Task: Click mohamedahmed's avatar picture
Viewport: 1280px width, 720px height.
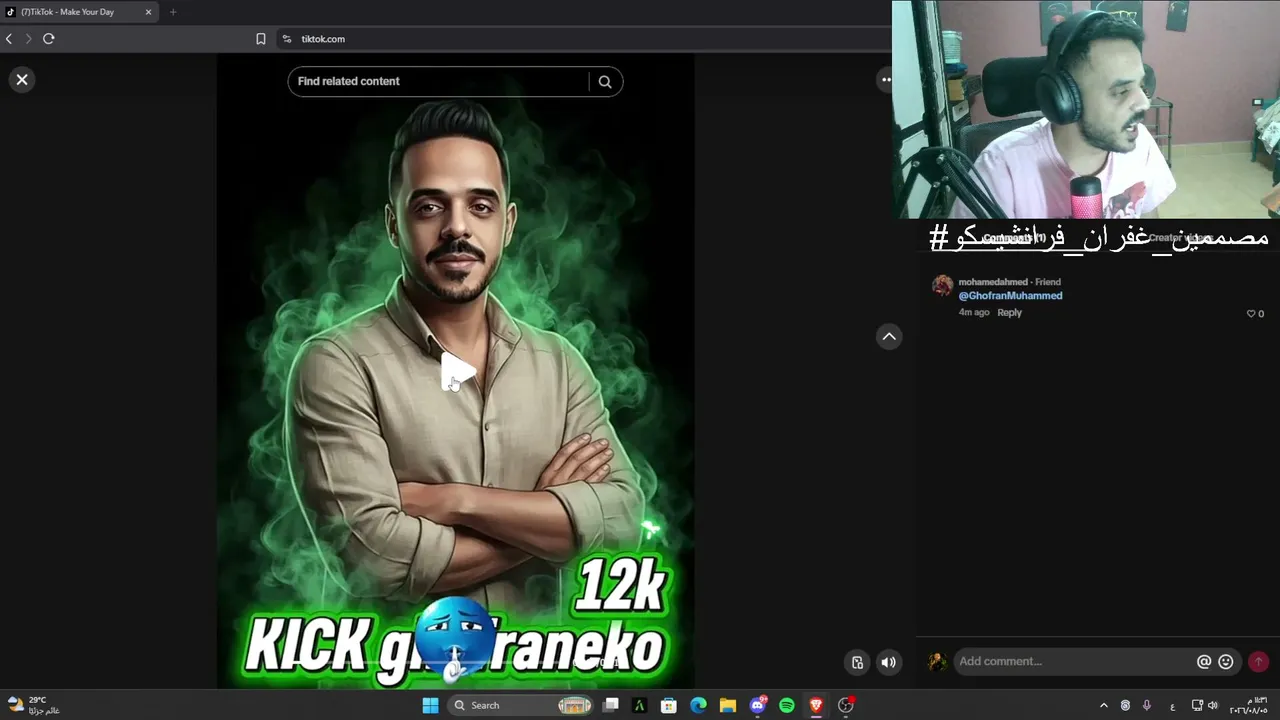Action: (942, 286)
